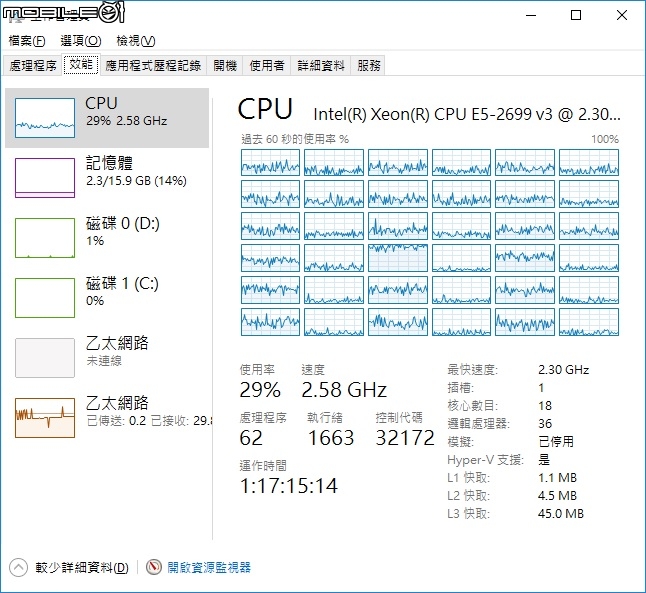Select the 效能 tab
Image resolution: width=646 pixels, height=593 pixels.
coord(81,64)
